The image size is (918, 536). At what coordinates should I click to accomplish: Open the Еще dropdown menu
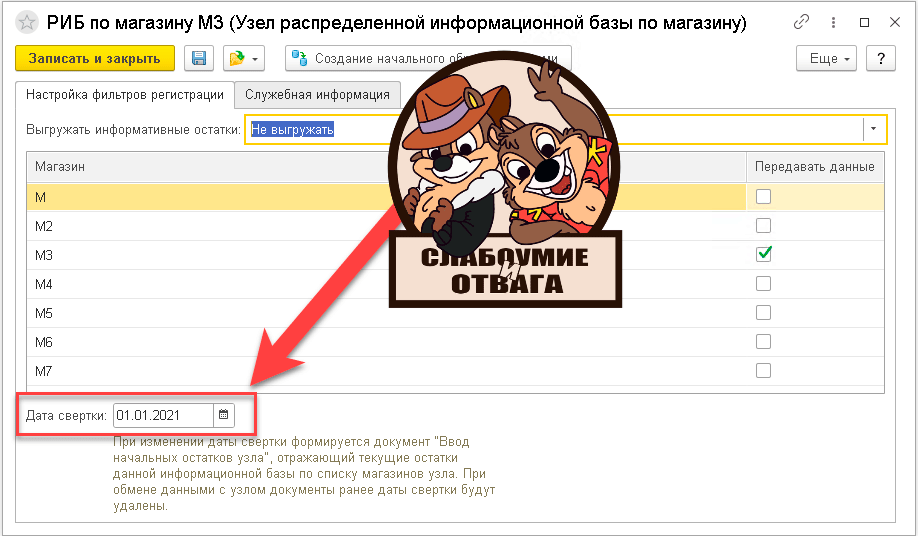(x=826, y=59)
